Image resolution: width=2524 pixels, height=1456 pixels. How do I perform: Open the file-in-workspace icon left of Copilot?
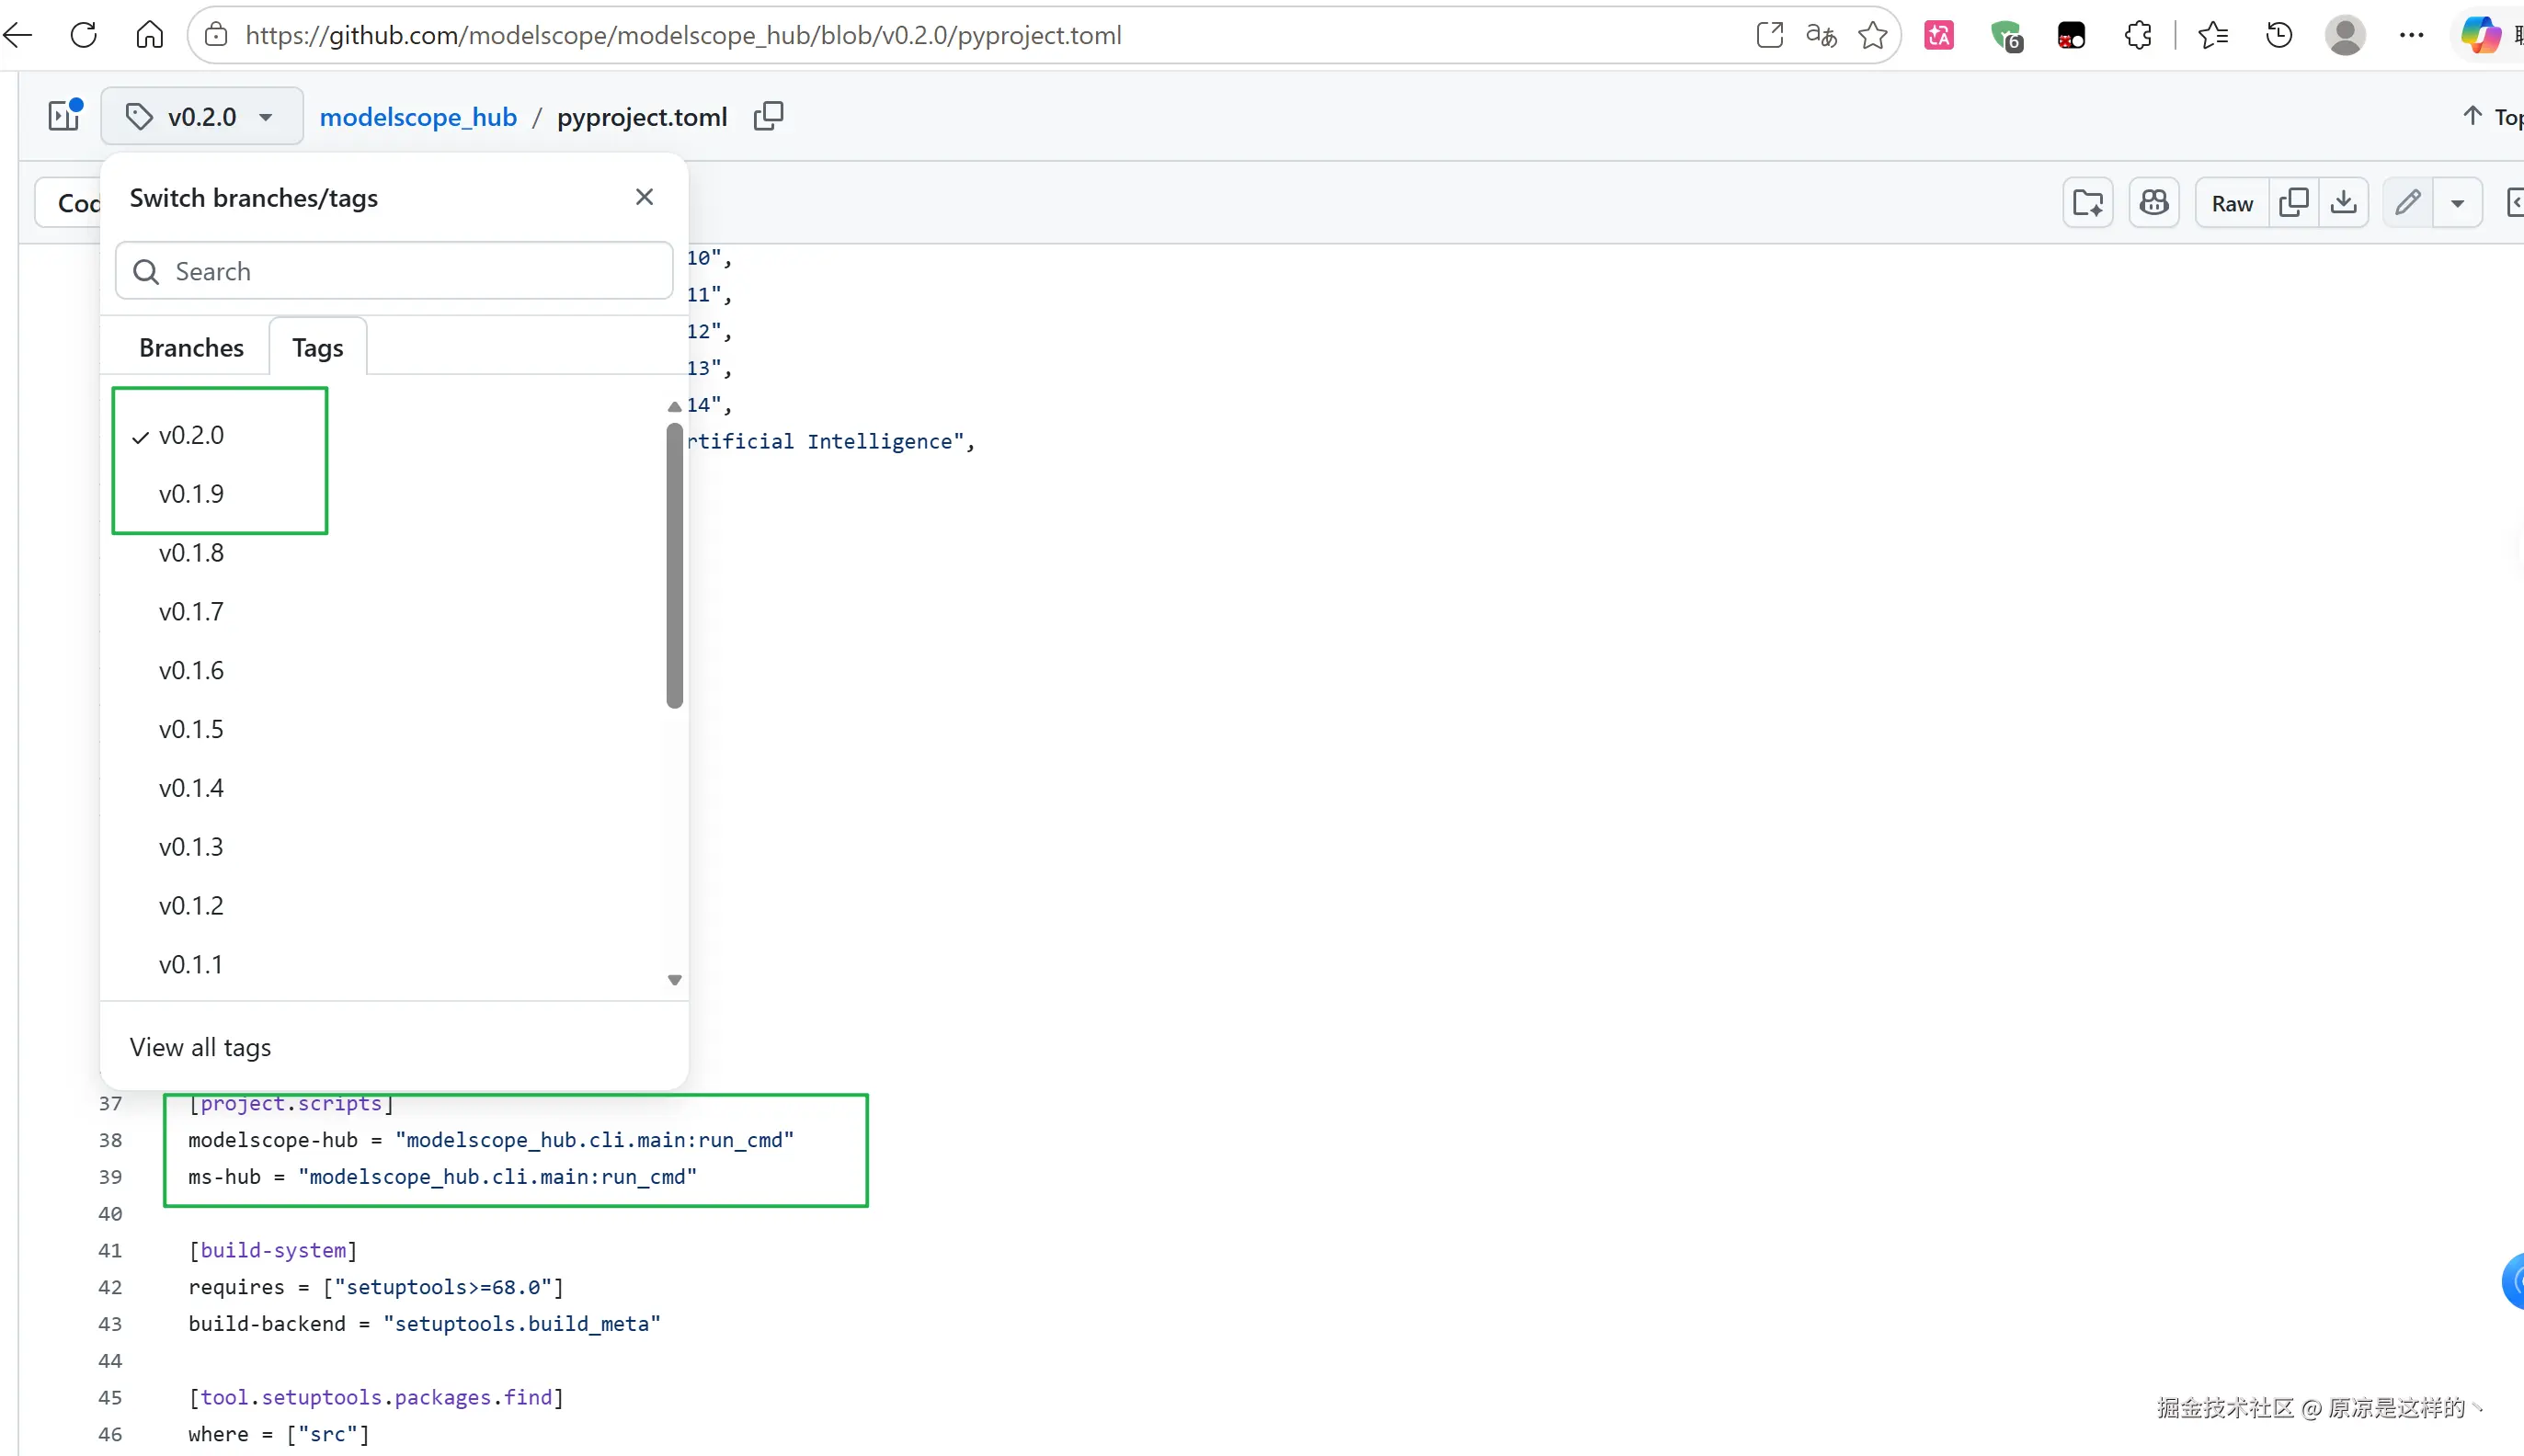[x=2088, y=203]
